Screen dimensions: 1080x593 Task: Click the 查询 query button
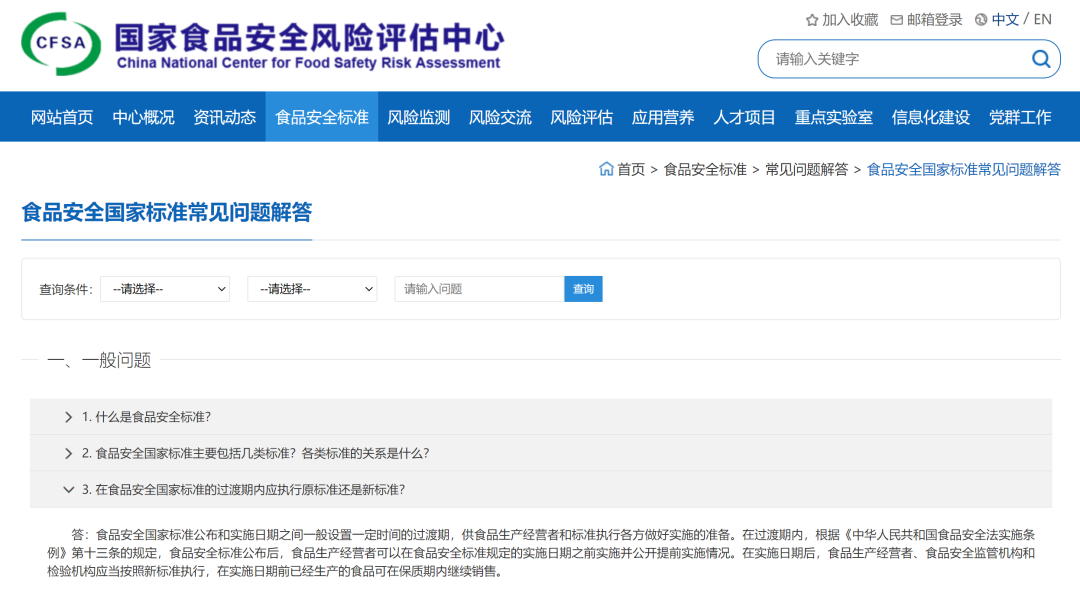(x=583, y=288)
